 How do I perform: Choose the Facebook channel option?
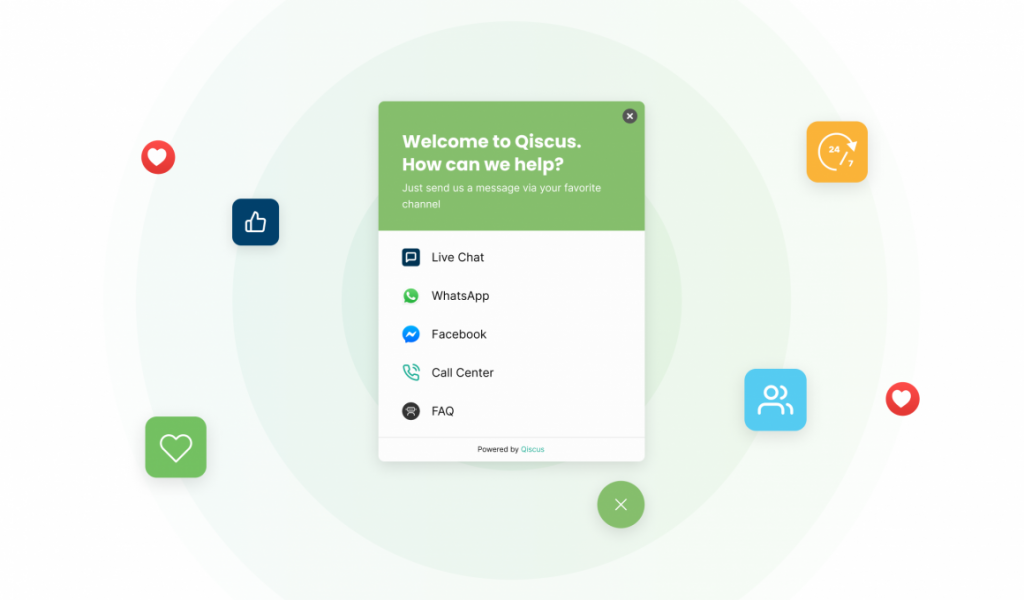tap(459, 334)
